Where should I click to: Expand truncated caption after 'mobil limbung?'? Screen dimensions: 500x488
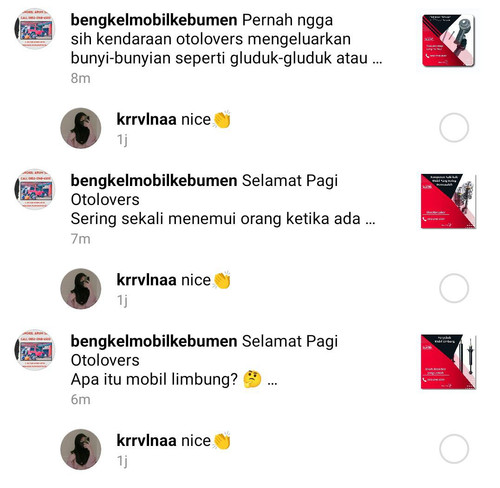(272, 380)
